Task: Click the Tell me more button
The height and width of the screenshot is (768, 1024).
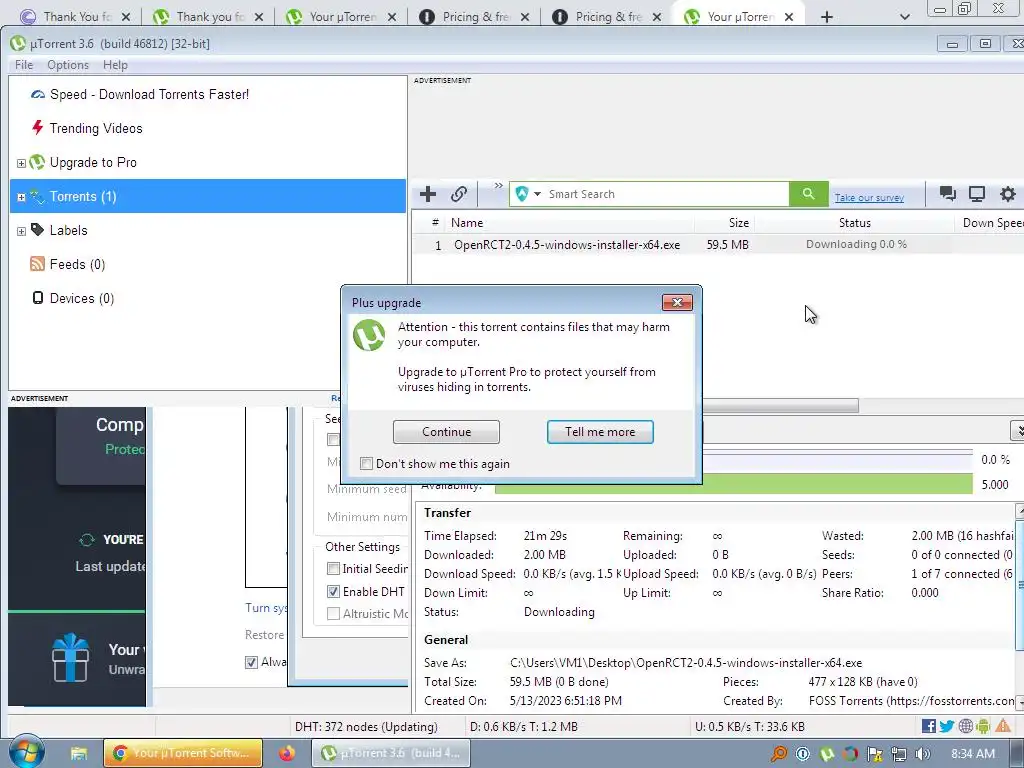Action: tap(600, 432)
